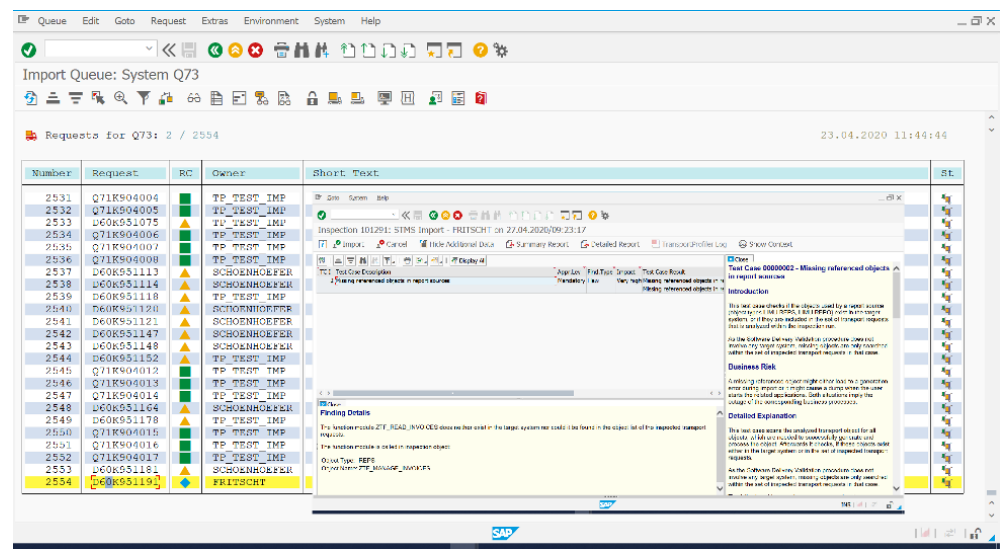Select request D60K951191 in row 2554
This screenshot has height=559, width=1008.
(125, 482)
